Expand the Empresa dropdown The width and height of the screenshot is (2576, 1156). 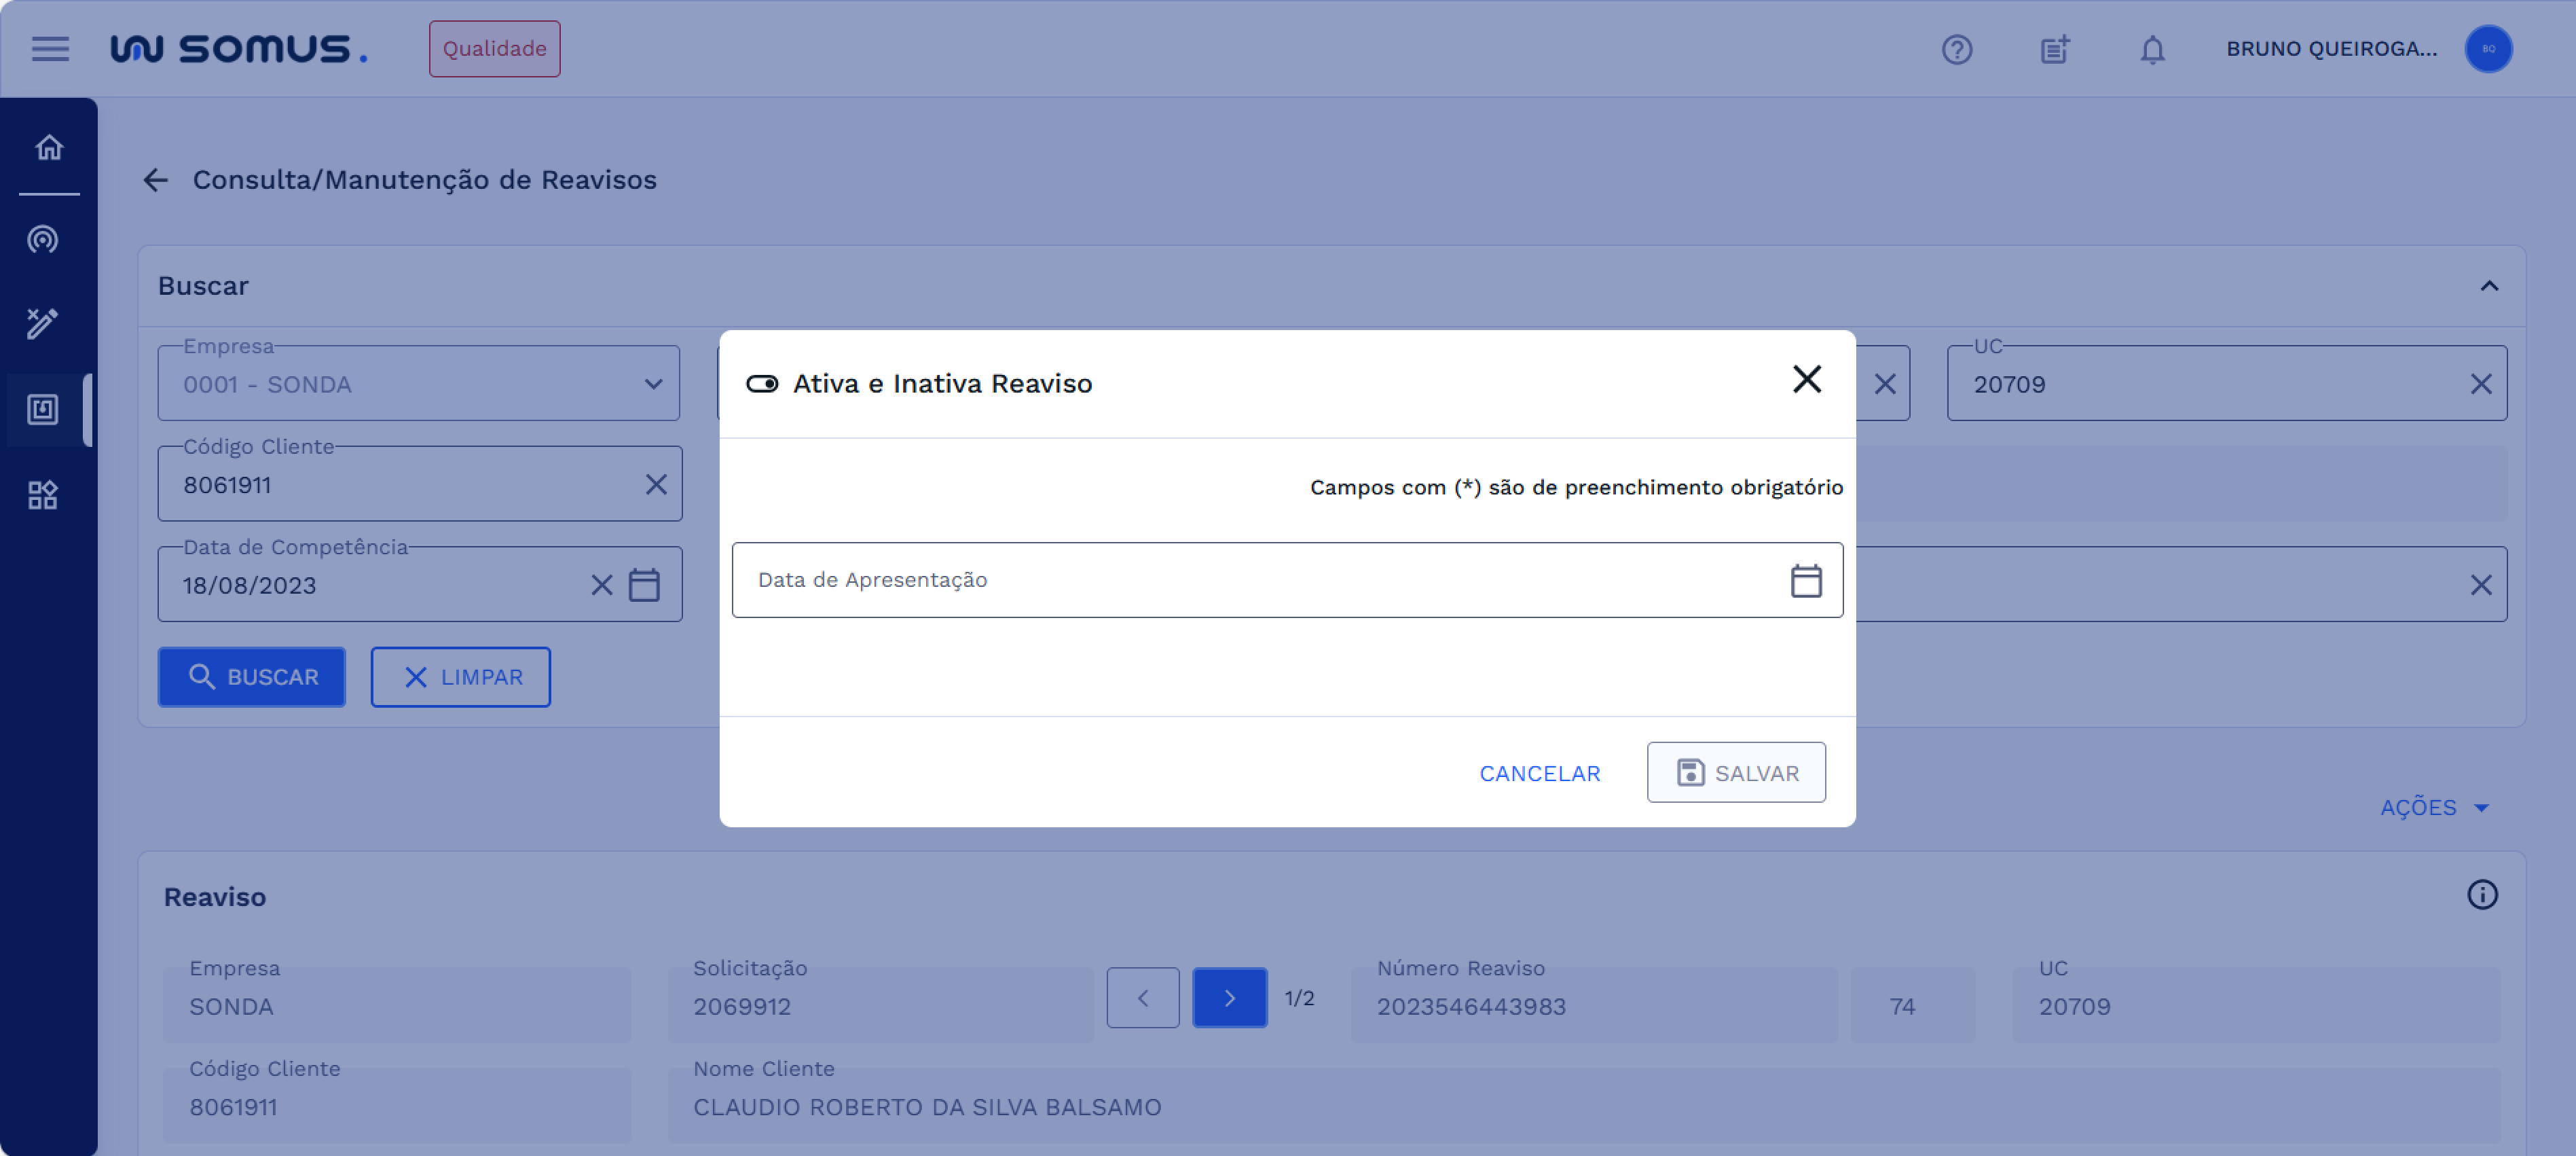click(653, 384)
